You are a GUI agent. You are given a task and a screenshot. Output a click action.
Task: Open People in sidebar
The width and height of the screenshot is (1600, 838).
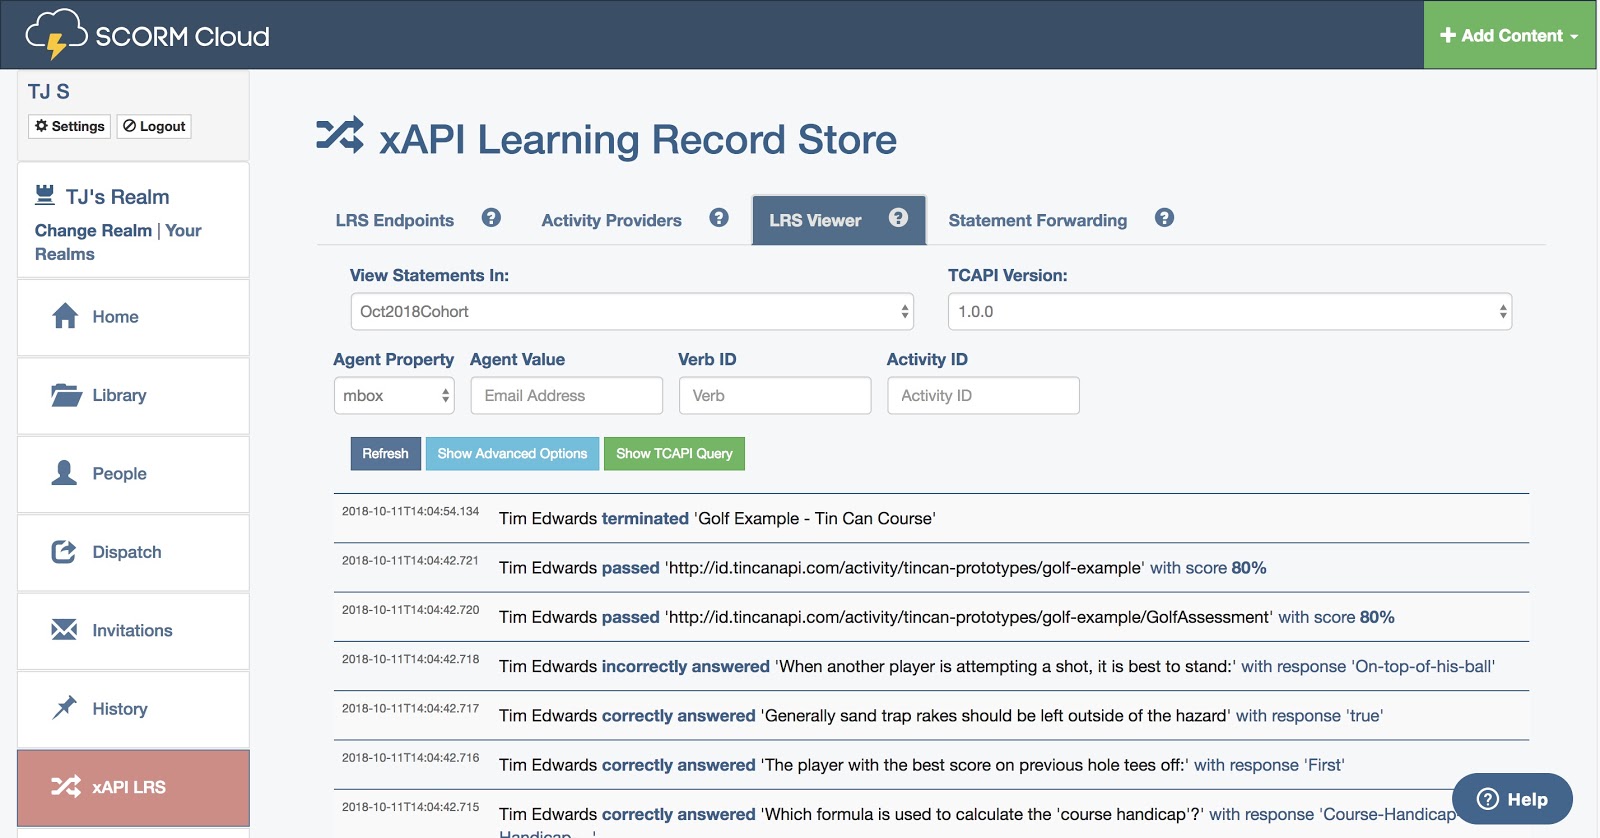(x=133, y=474)
